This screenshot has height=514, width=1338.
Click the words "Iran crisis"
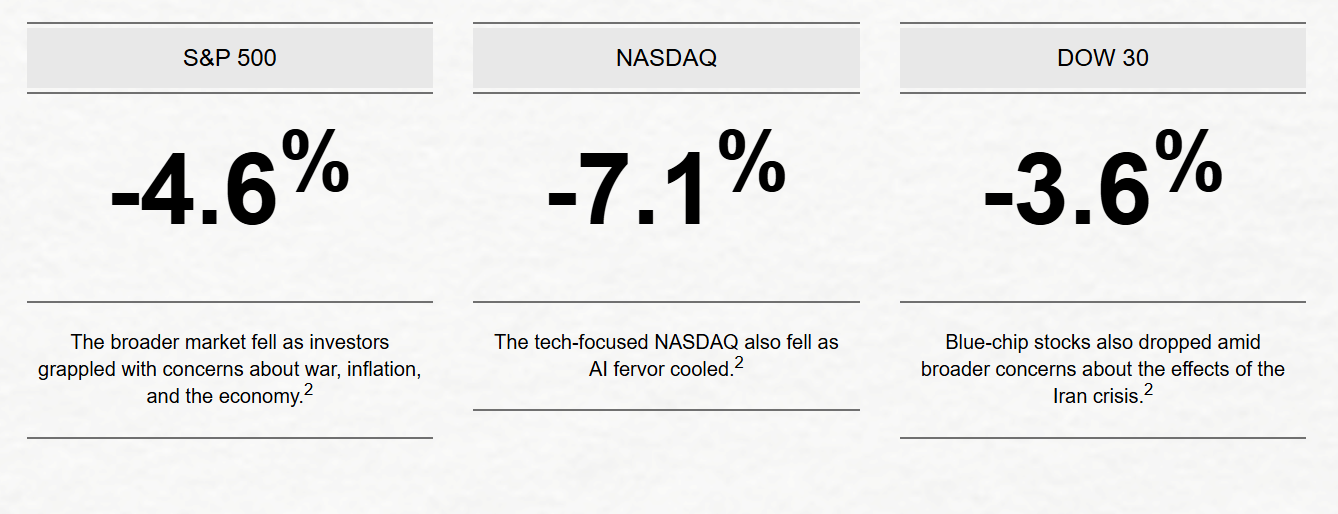point(1096,396)
